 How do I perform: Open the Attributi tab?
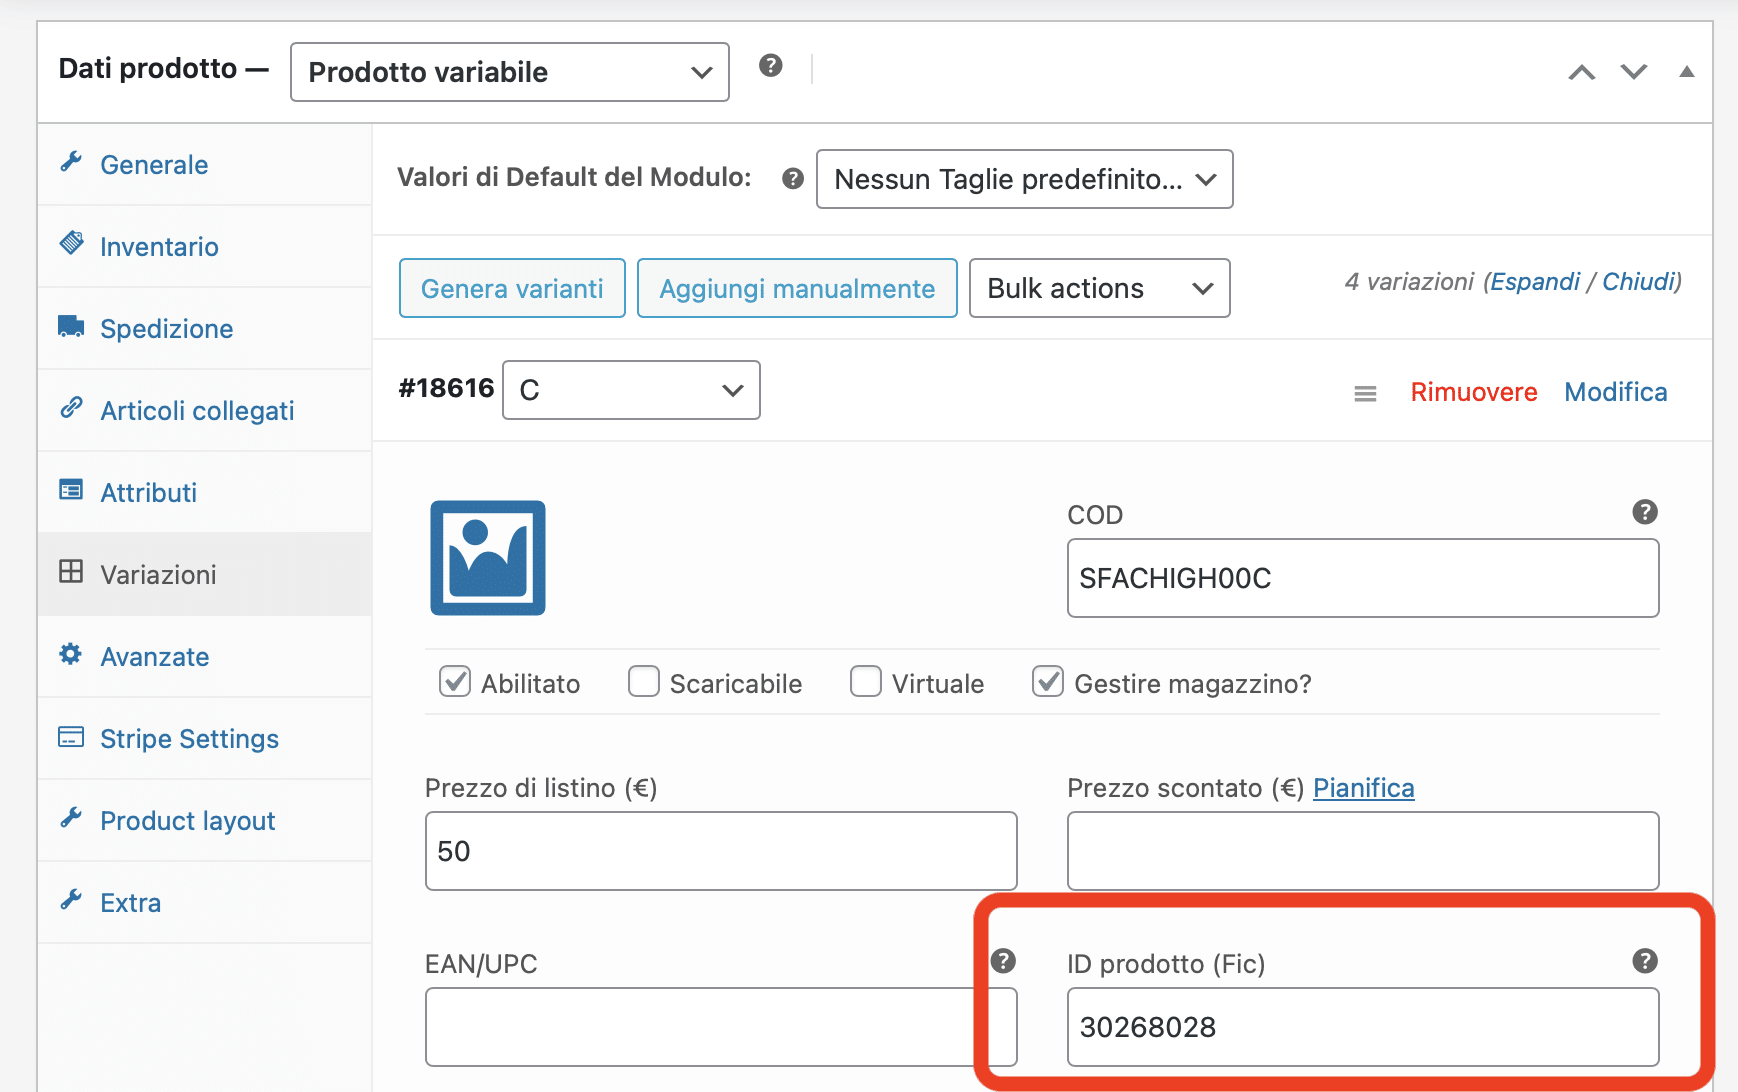click(x=148, y=493)
